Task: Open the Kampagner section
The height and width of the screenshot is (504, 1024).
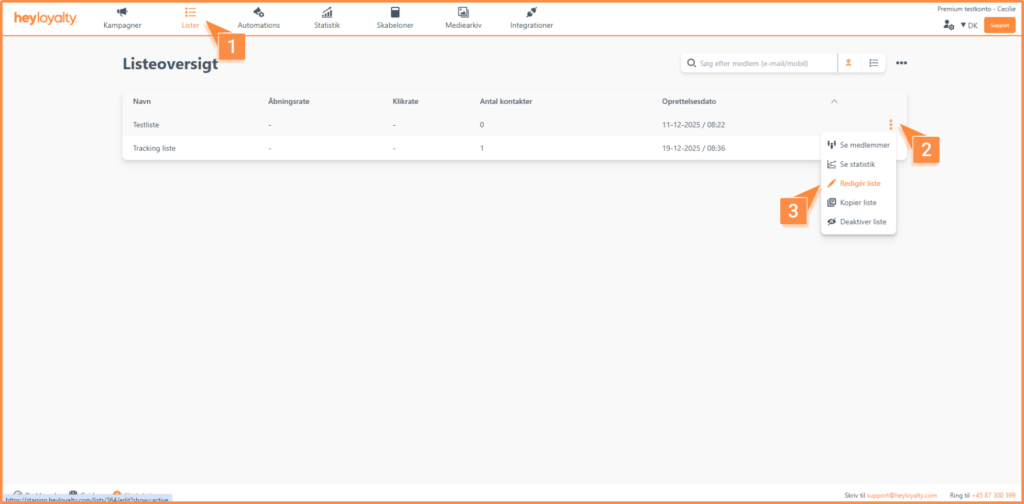Action: coord(121,18)
